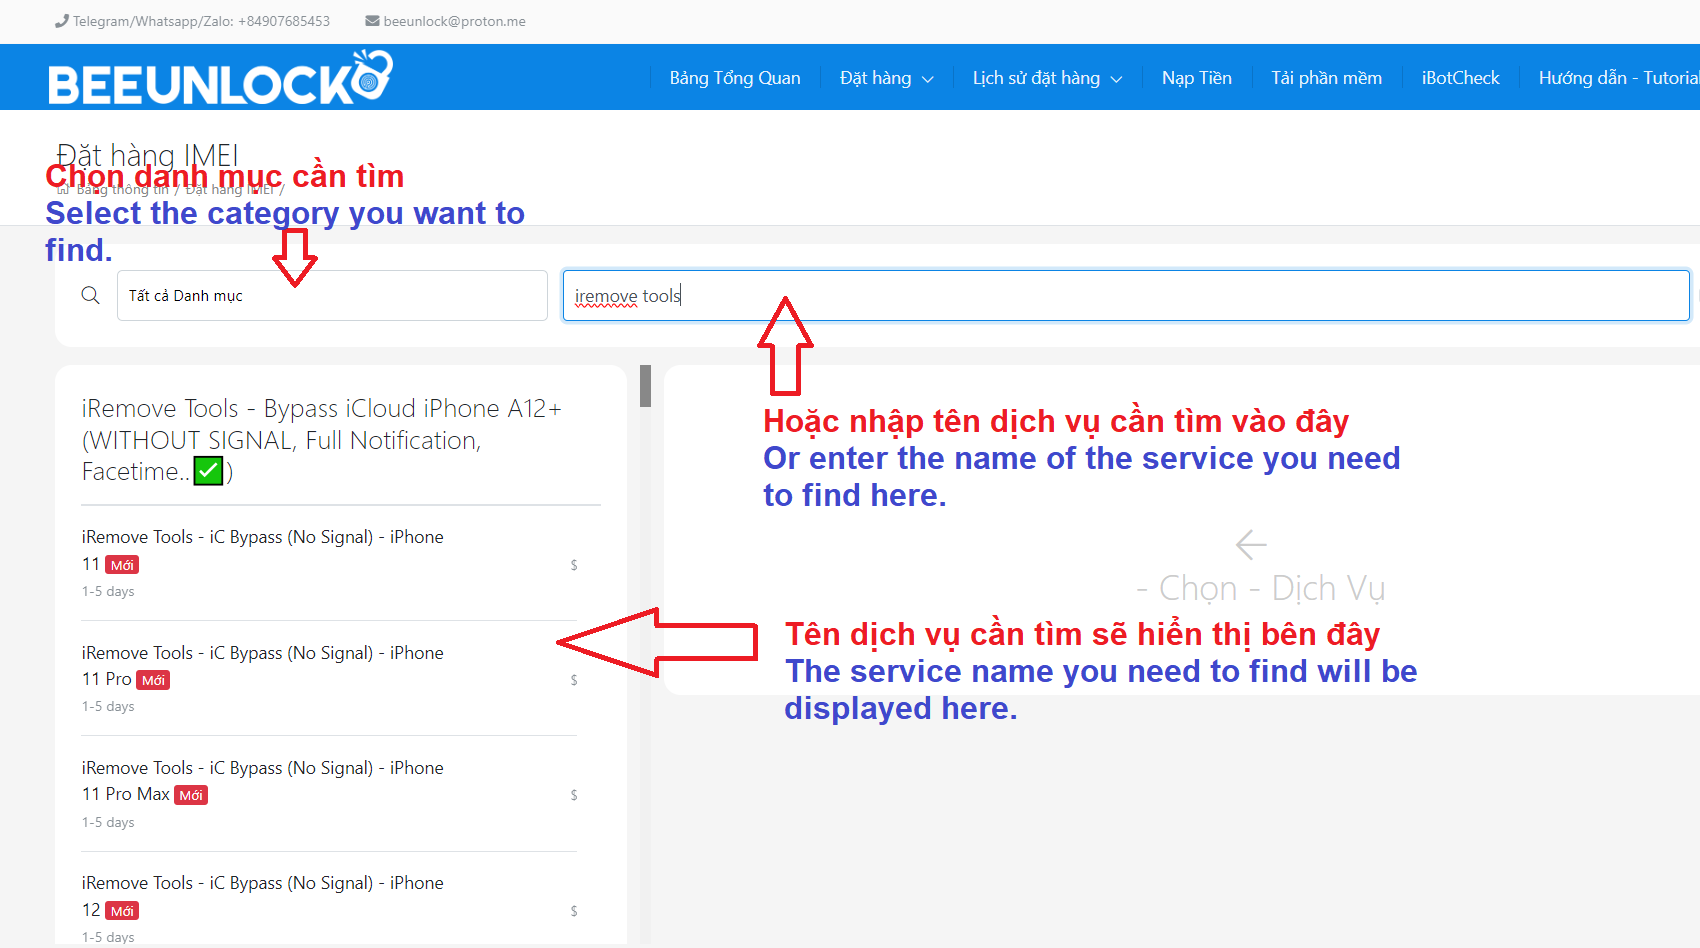Image resolution: width=1700 pixels, height=948 pixels.
Task: Select iRemove Tools iC Bypass iPhone 12 service
Action: point(329,909)
